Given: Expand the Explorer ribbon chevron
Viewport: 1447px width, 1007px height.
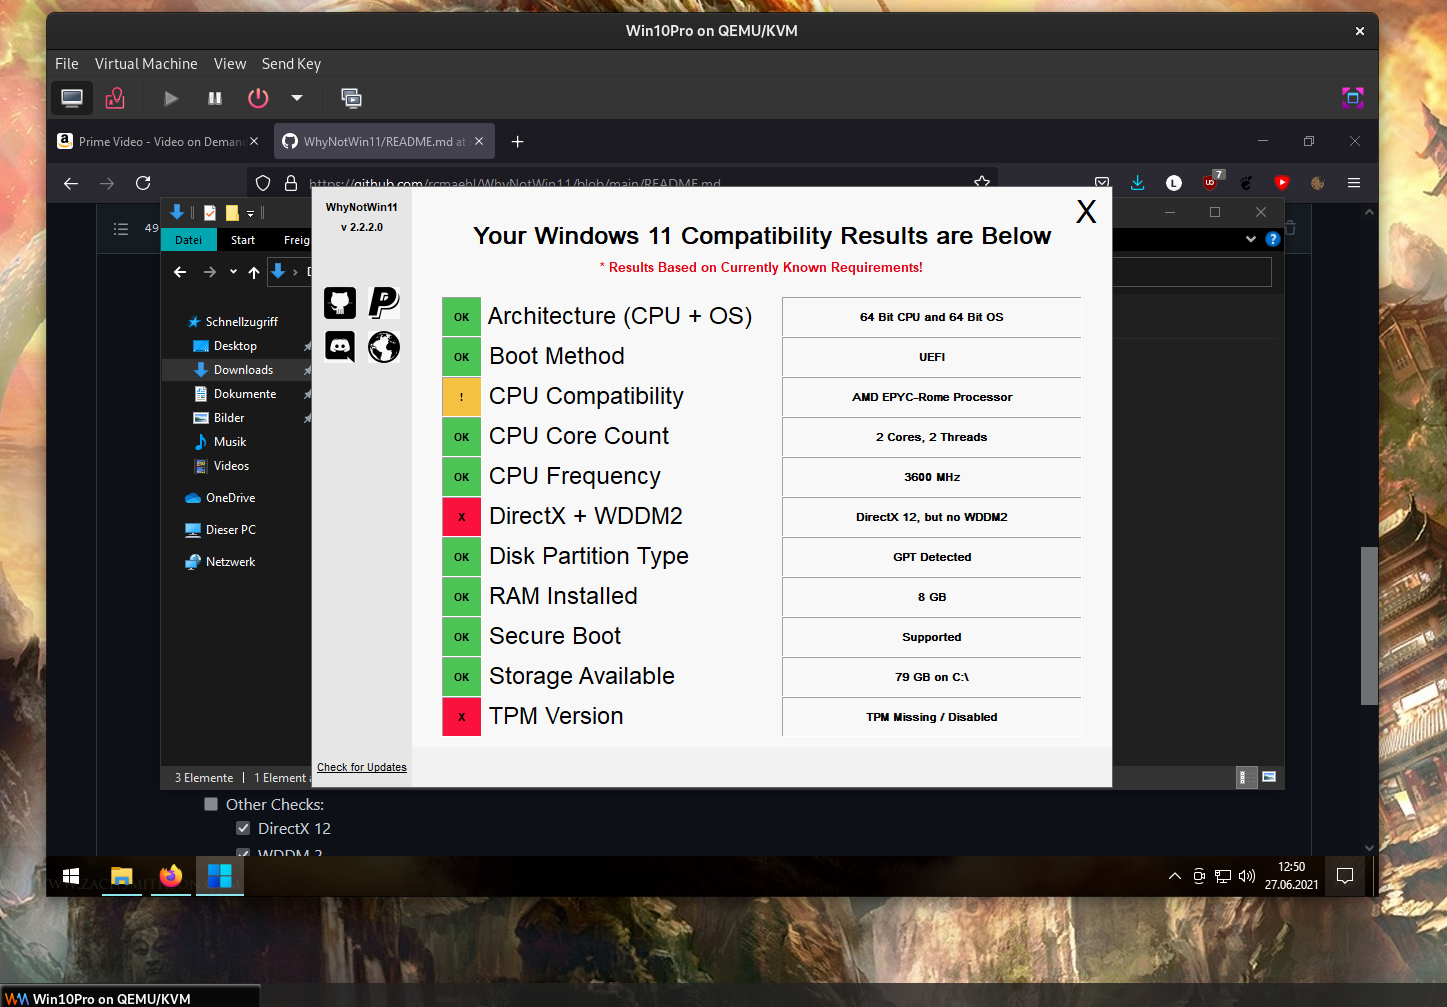Looking at the screenshot, I should (x=1251, y=239).
